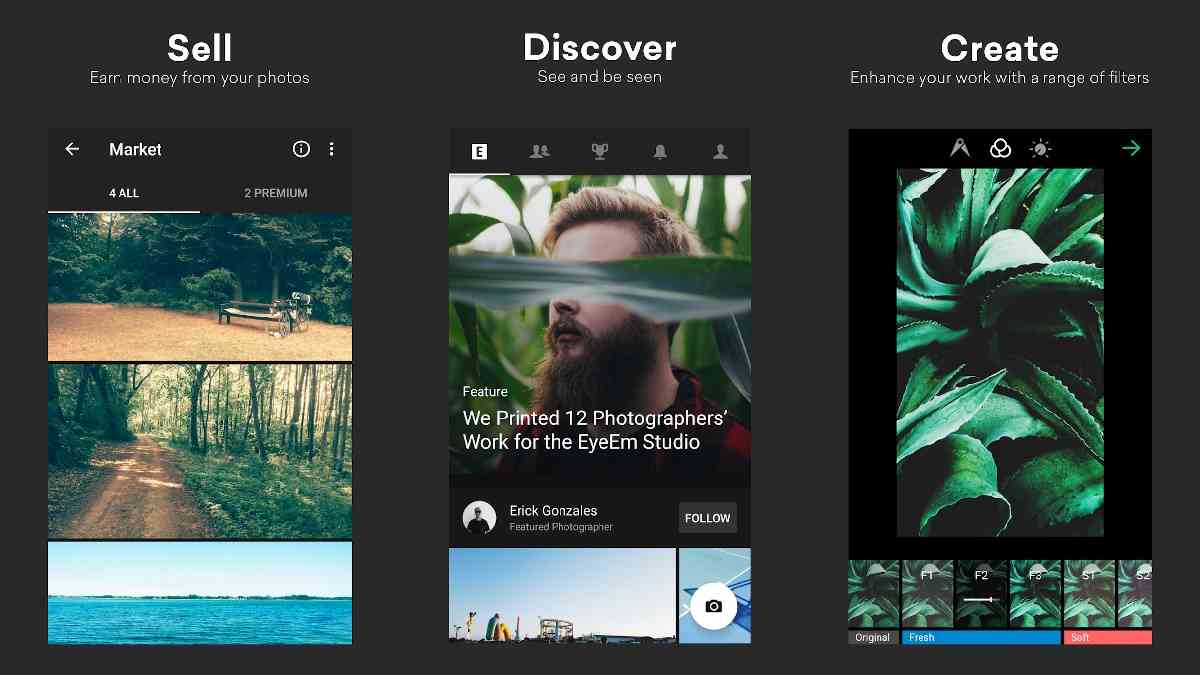The image size is (1200, 675).
Task: Open the Market info icon
Action: pyautogui.click(x=301, y=149)
